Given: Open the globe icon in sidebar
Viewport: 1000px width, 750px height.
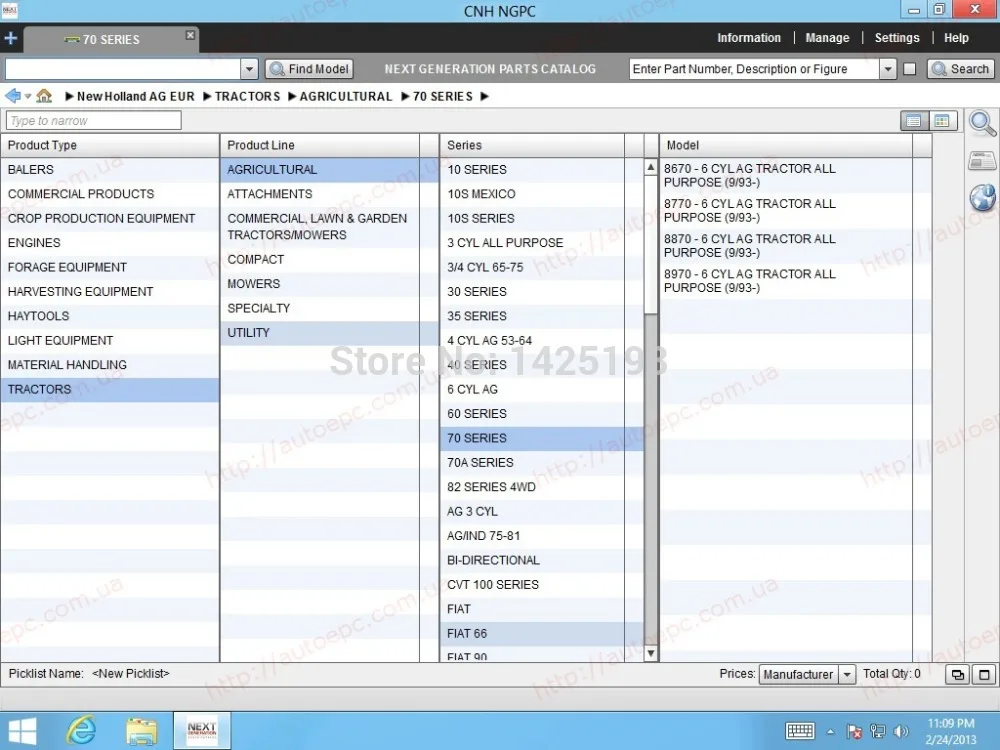Looking at the screenshot, I should (983, 197).
